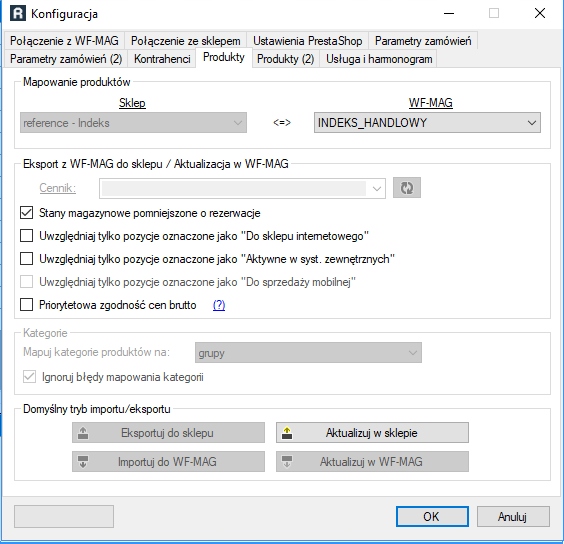Screen dimensions: 564x544
Task: Open the Sklep reference - Indeks dropdown
Action: click(133, 123)
